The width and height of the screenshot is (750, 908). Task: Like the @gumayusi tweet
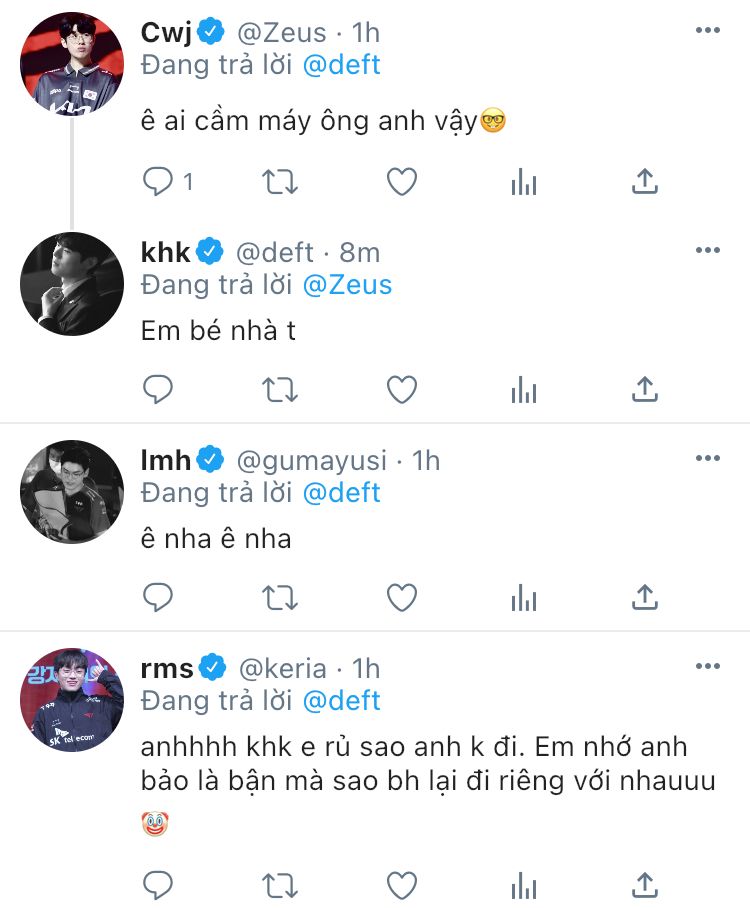click(x=402, y=597)
